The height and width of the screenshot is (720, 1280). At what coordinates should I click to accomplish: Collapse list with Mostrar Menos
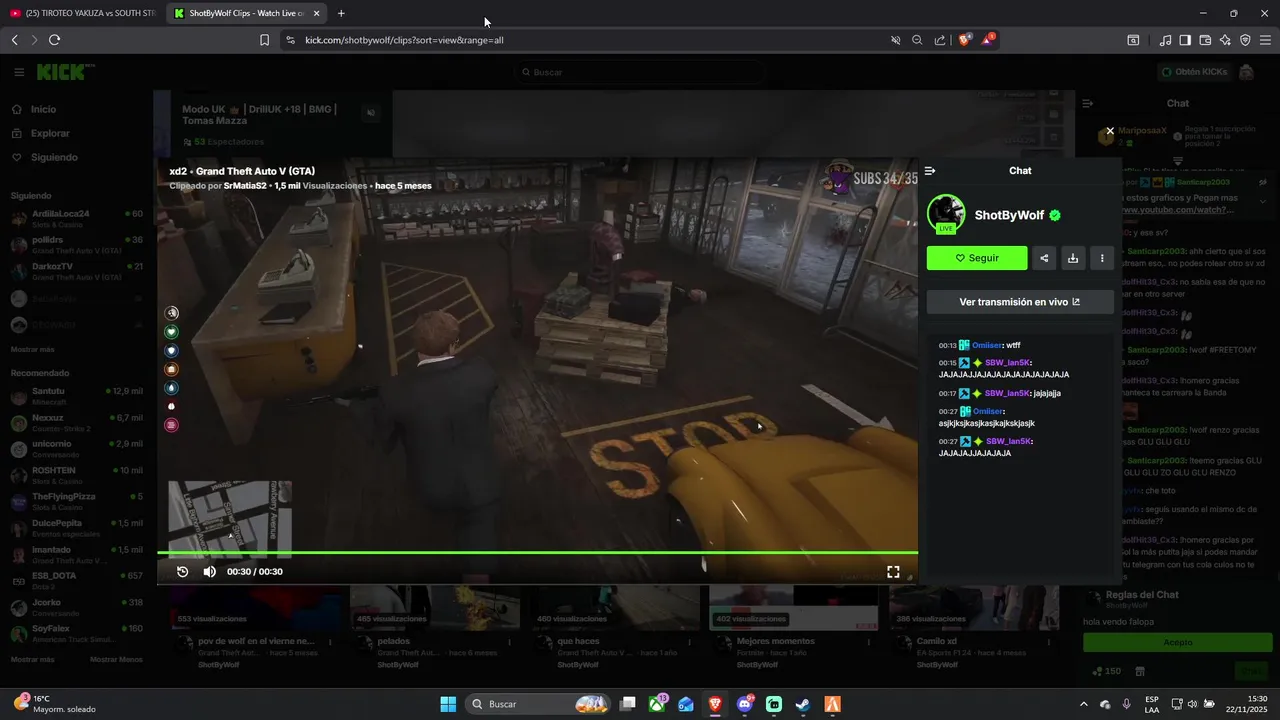pyautogui.click(x=117, y=659)
